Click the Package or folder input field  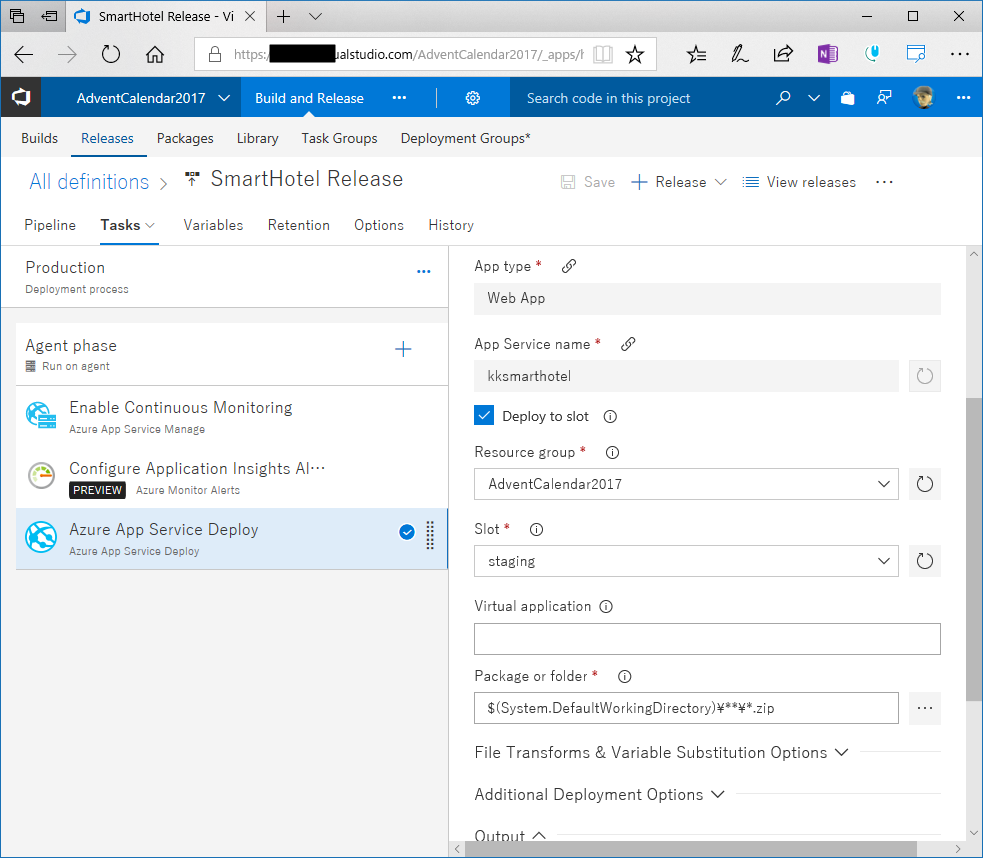pos(686,708)
